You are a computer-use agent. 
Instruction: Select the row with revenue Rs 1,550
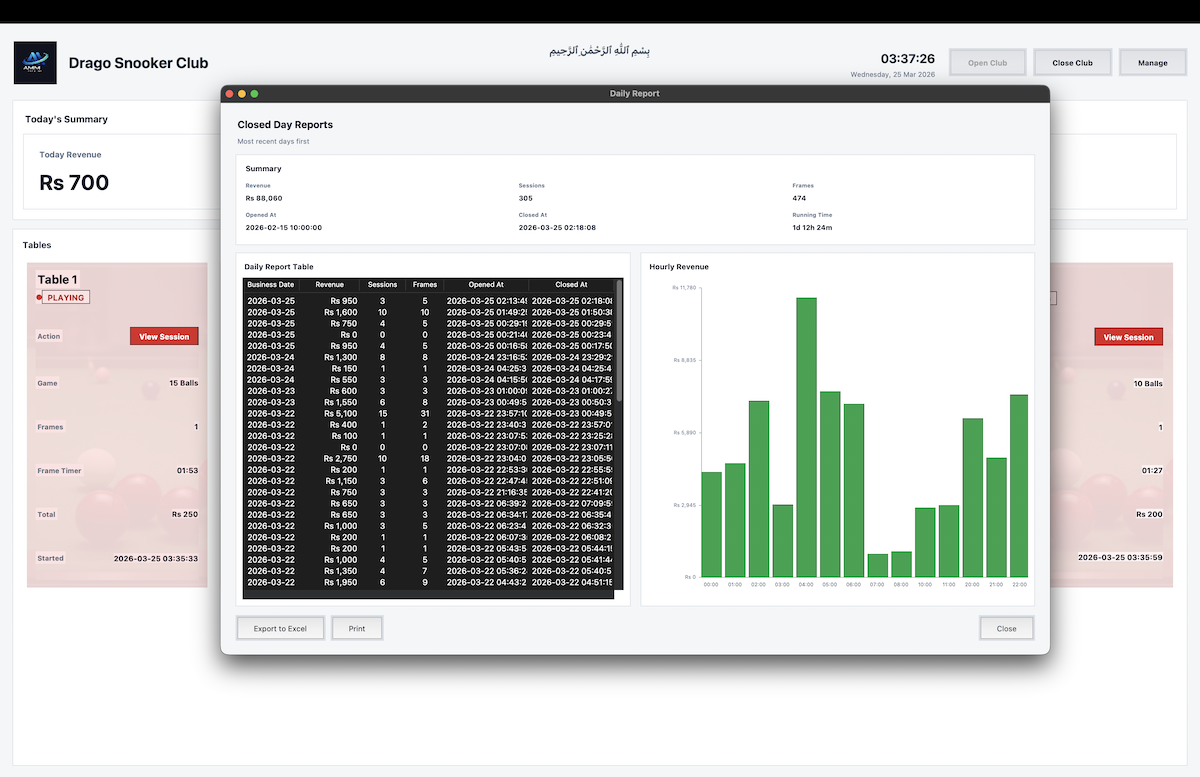[429, 402]
